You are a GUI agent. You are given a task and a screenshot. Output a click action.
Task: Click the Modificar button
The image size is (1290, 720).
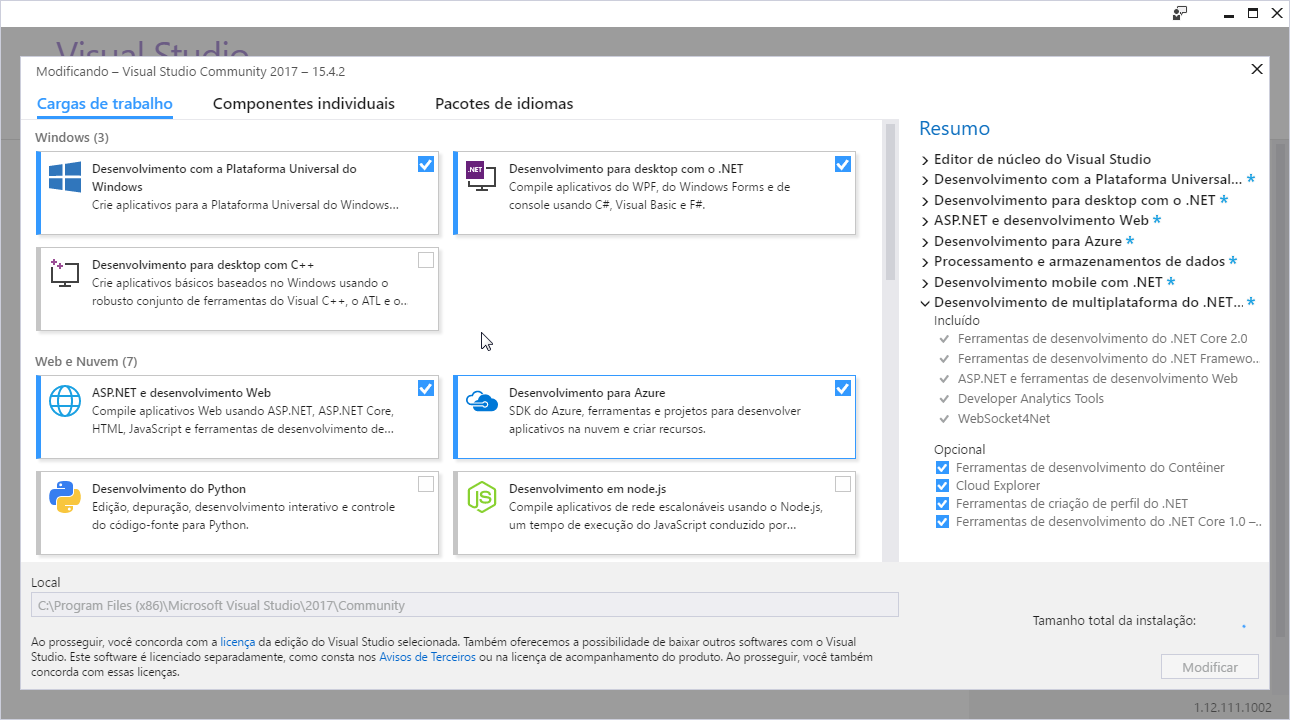pos(1210,667)
